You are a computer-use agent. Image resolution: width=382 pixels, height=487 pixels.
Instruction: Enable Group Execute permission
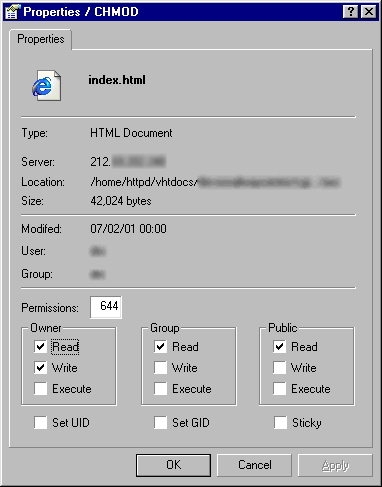[161, 389]
